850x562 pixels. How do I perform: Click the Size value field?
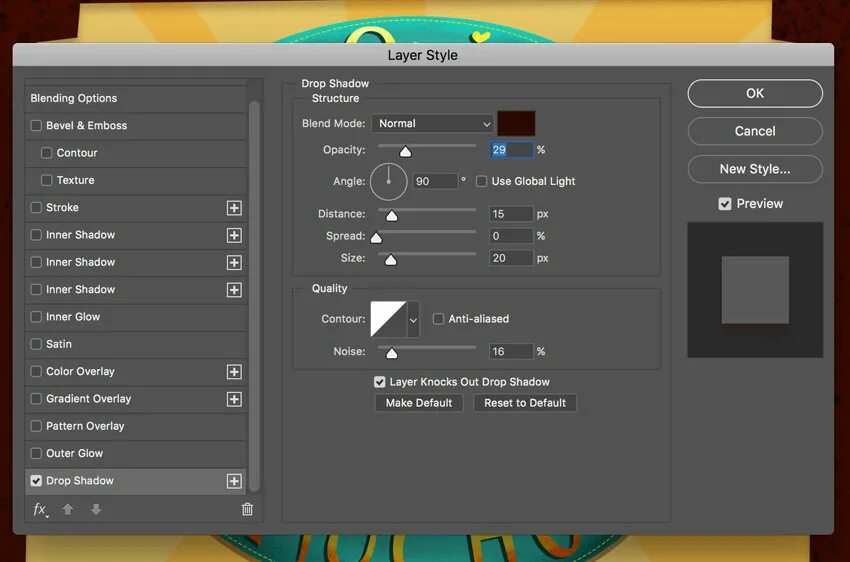click(x=511, y=259)
